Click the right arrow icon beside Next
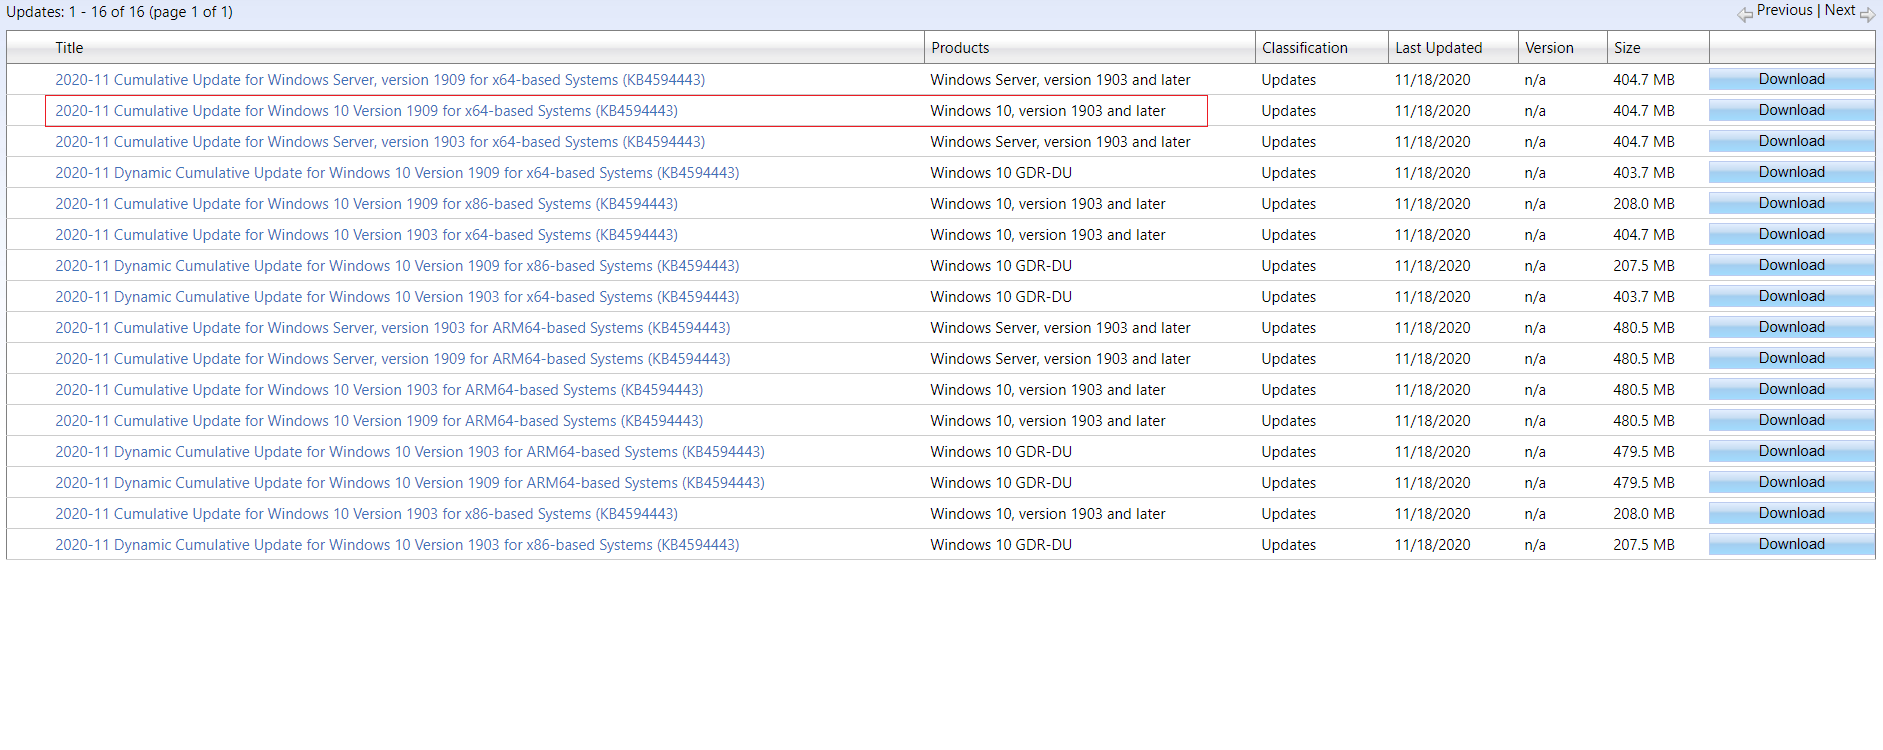This screenshot has width=1883, height=750. pos(1867,14)
